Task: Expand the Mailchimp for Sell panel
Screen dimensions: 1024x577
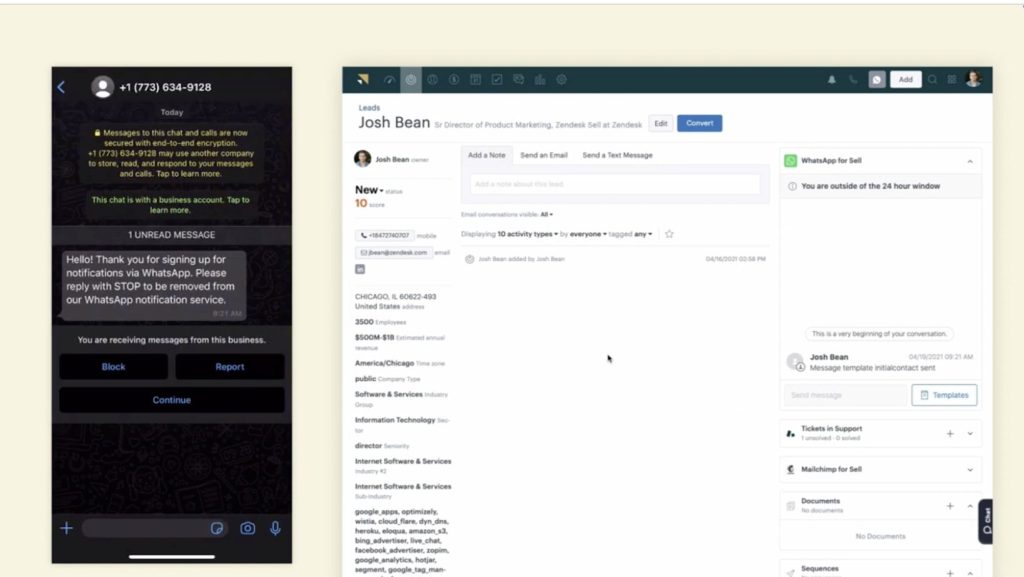Action: pos(970,469)
